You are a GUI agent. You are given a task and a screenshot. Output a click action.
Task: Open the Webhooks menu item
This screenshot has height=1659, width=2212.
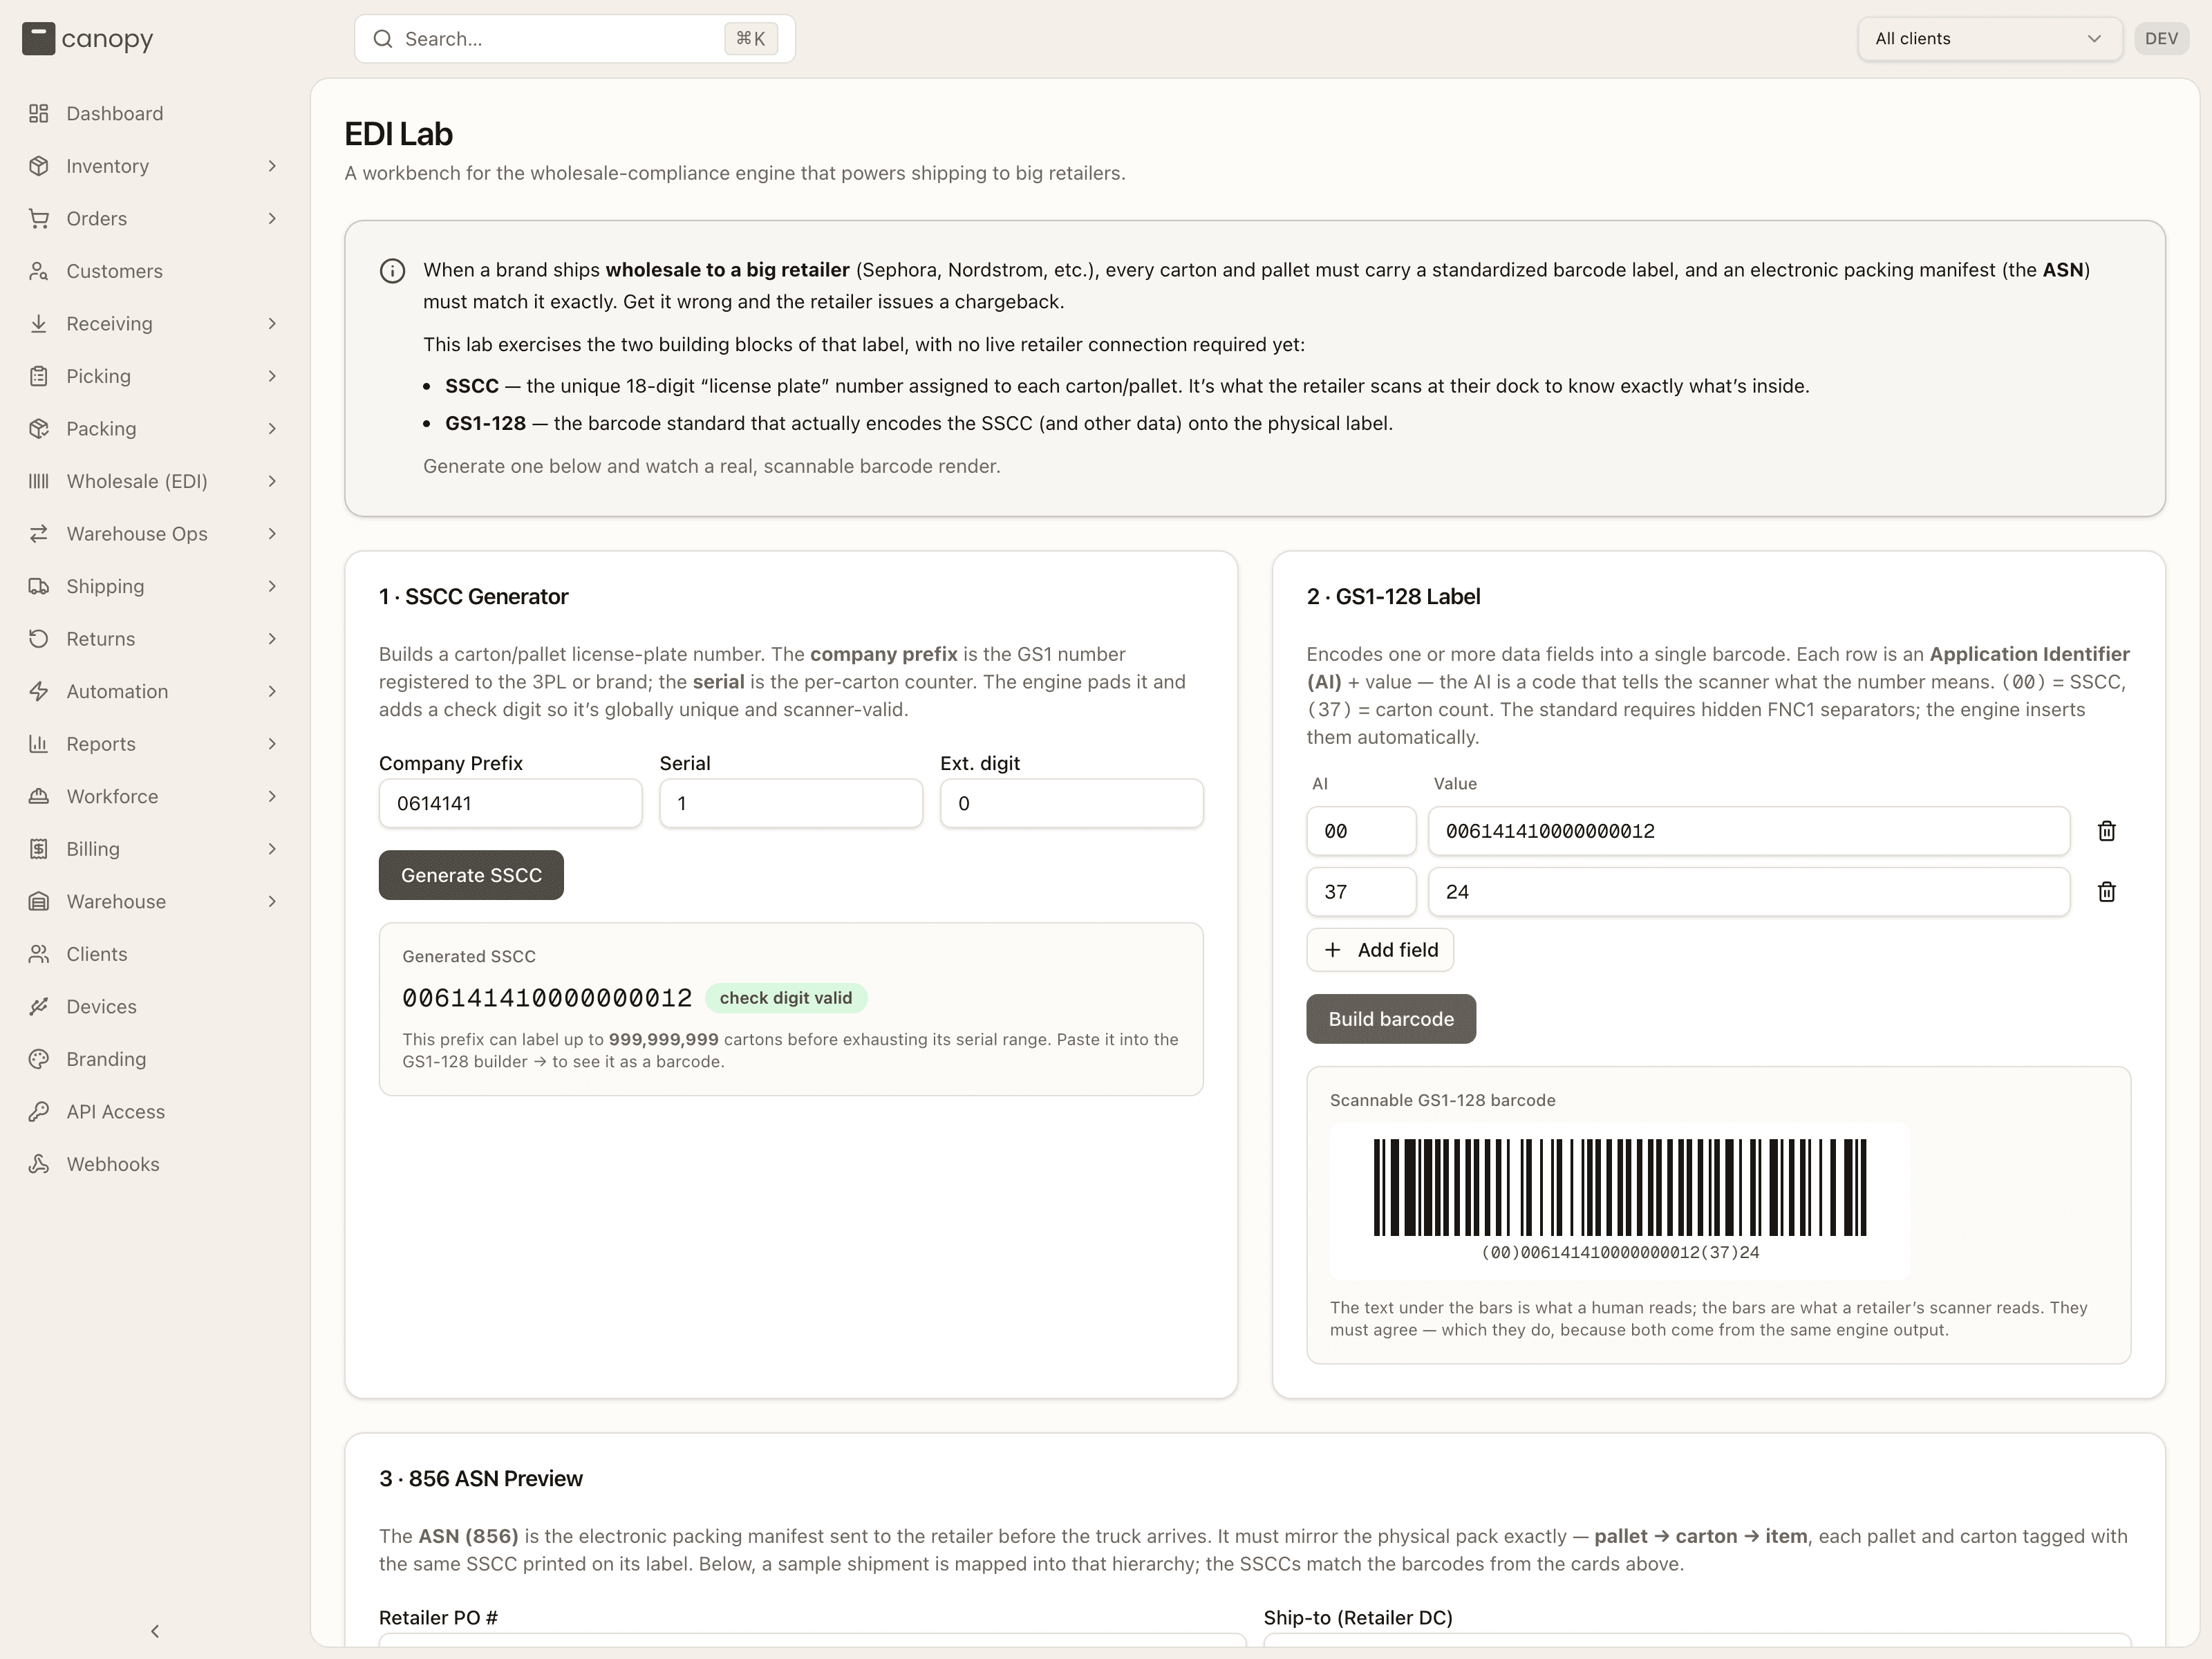(154, 1164)
